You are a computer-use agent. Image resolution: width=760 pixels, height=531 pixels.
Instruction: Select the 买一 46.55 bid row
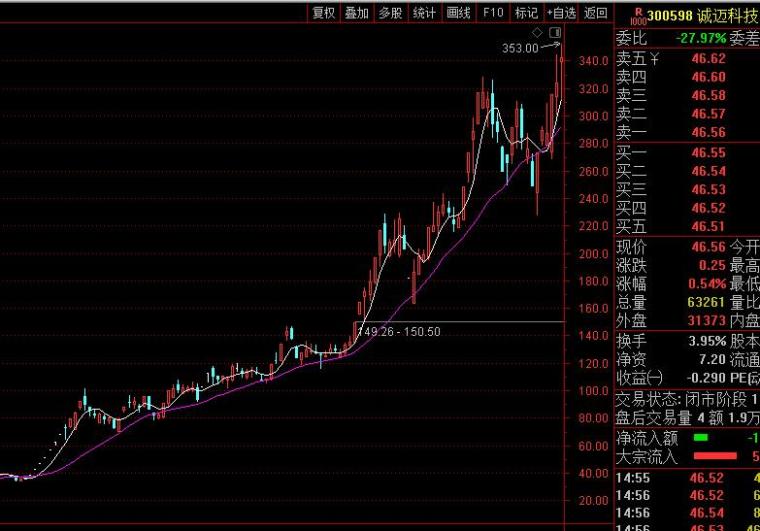(687, 153)
